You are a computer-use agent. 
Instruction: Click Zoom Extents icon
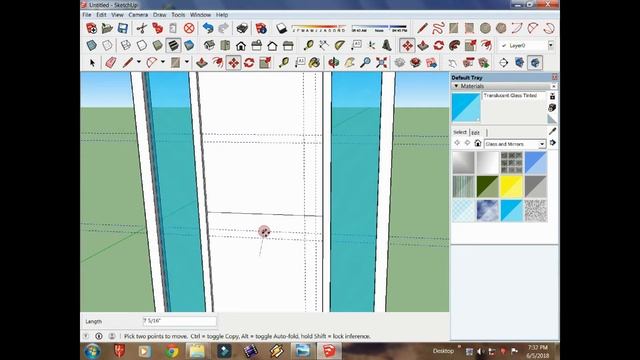[382, 63]
